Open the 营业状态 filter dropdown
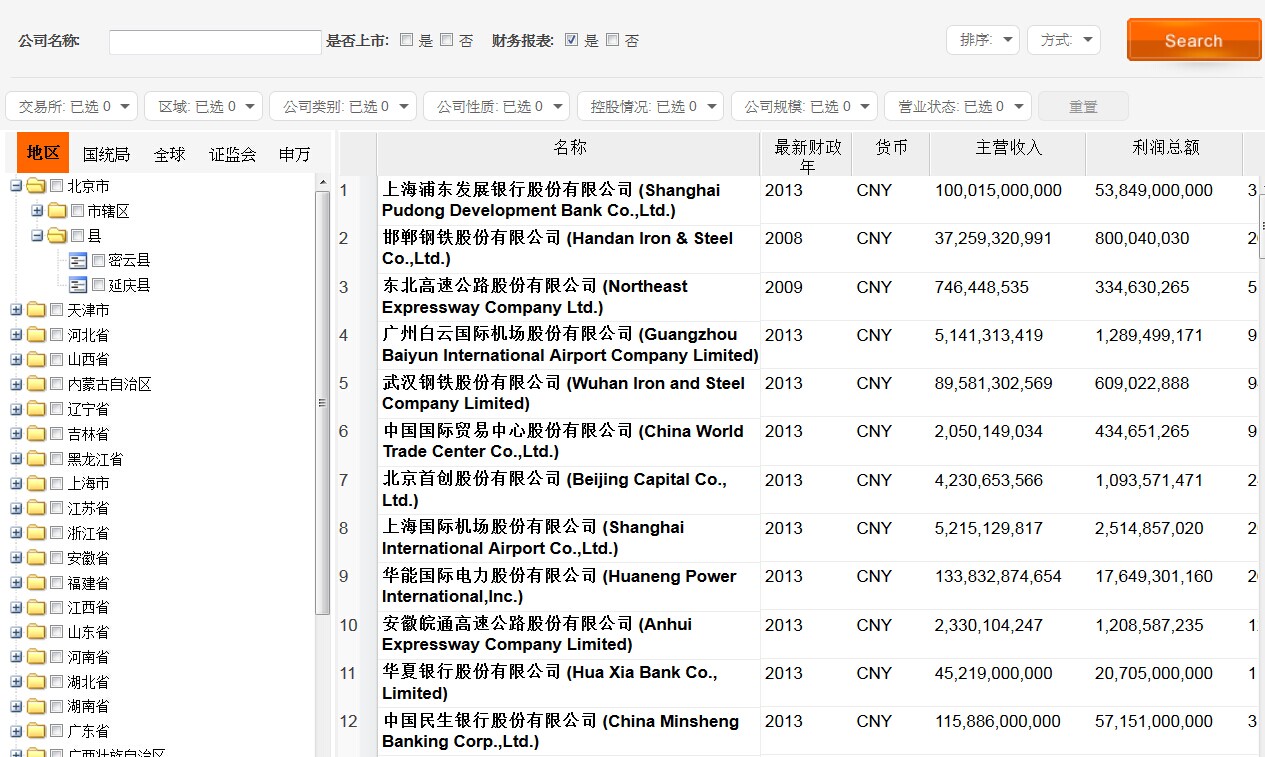 click(958, 106)
